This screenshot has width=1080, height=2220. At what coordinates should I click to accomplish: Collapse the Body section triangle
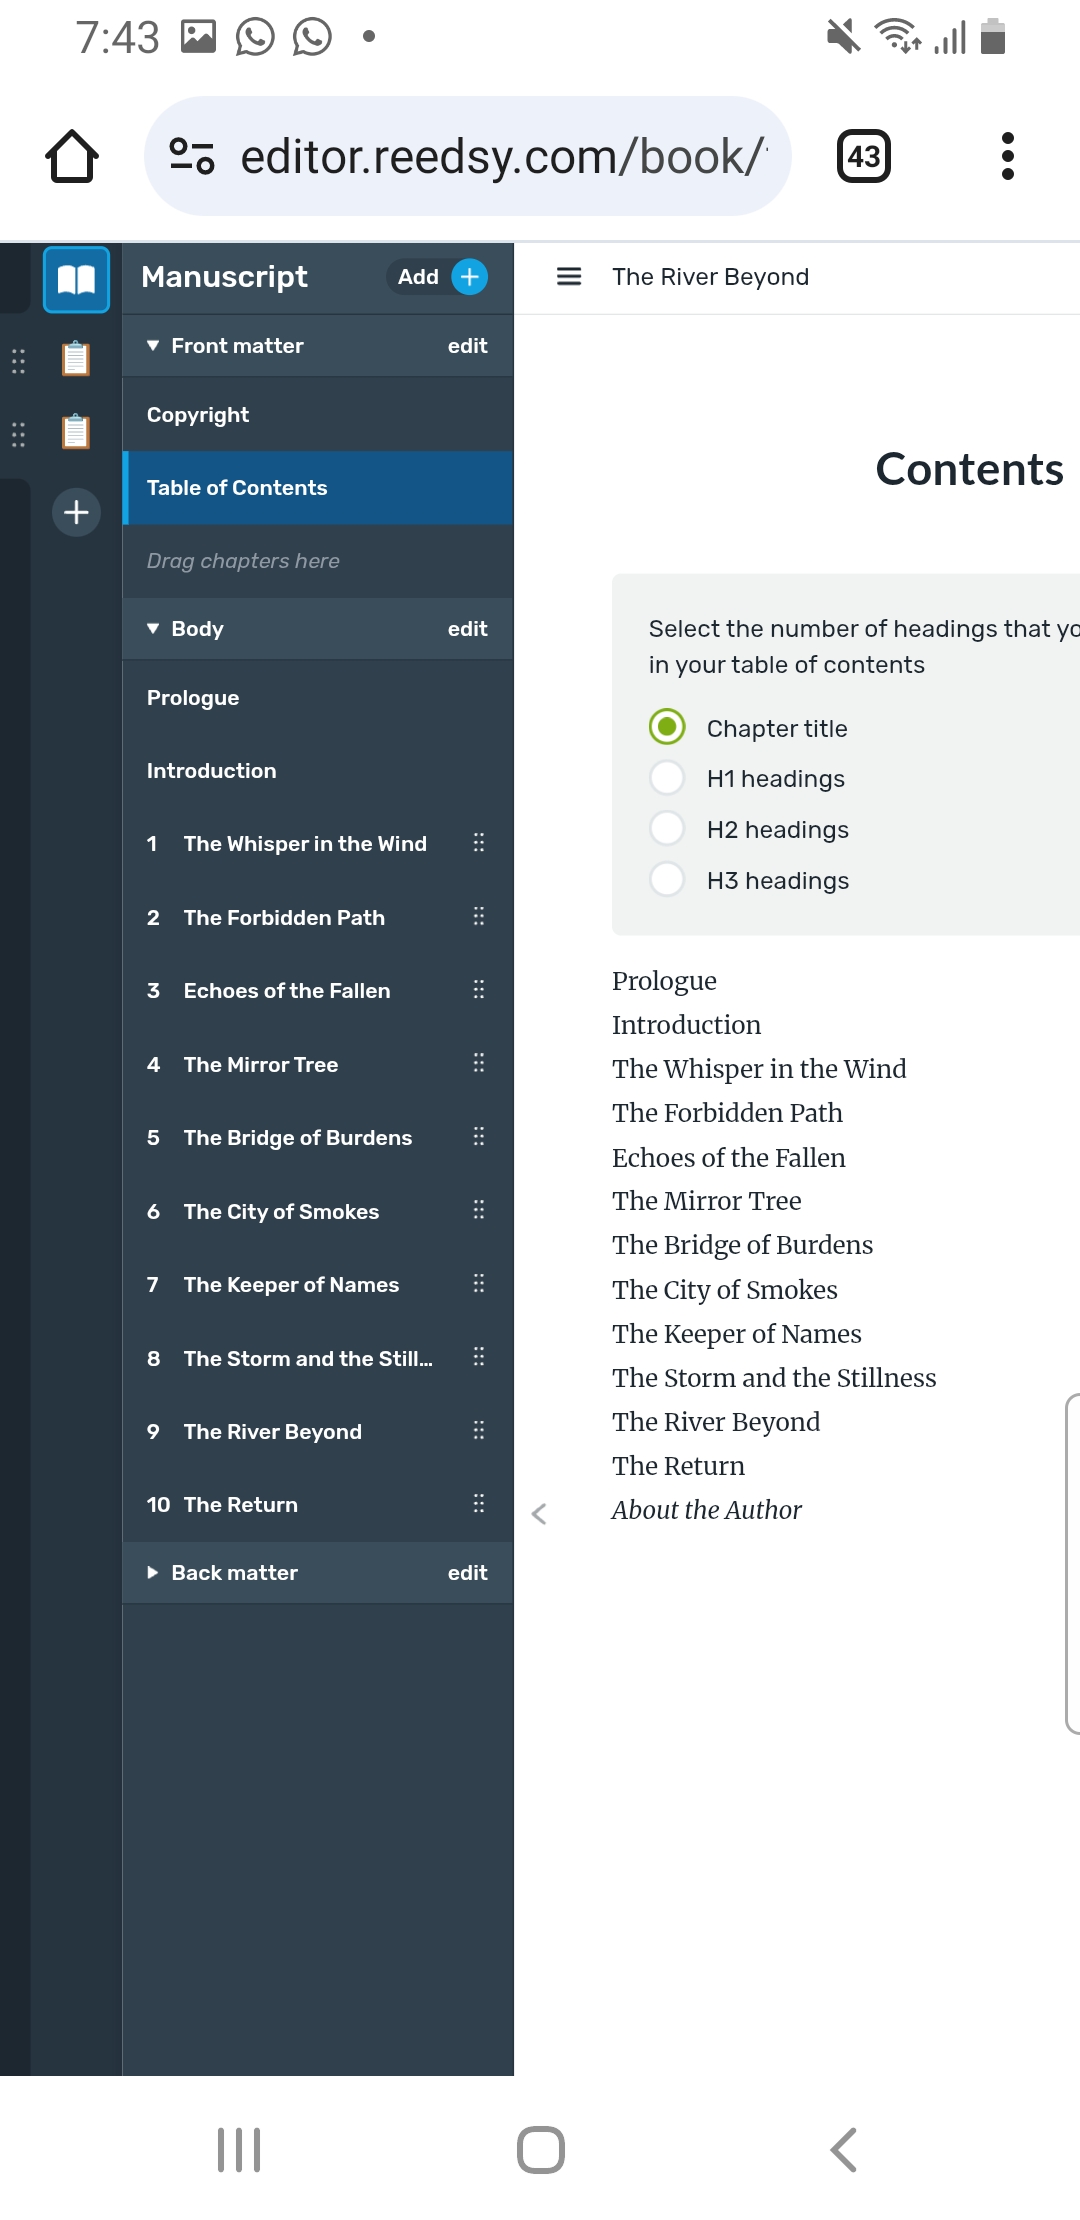153,629
